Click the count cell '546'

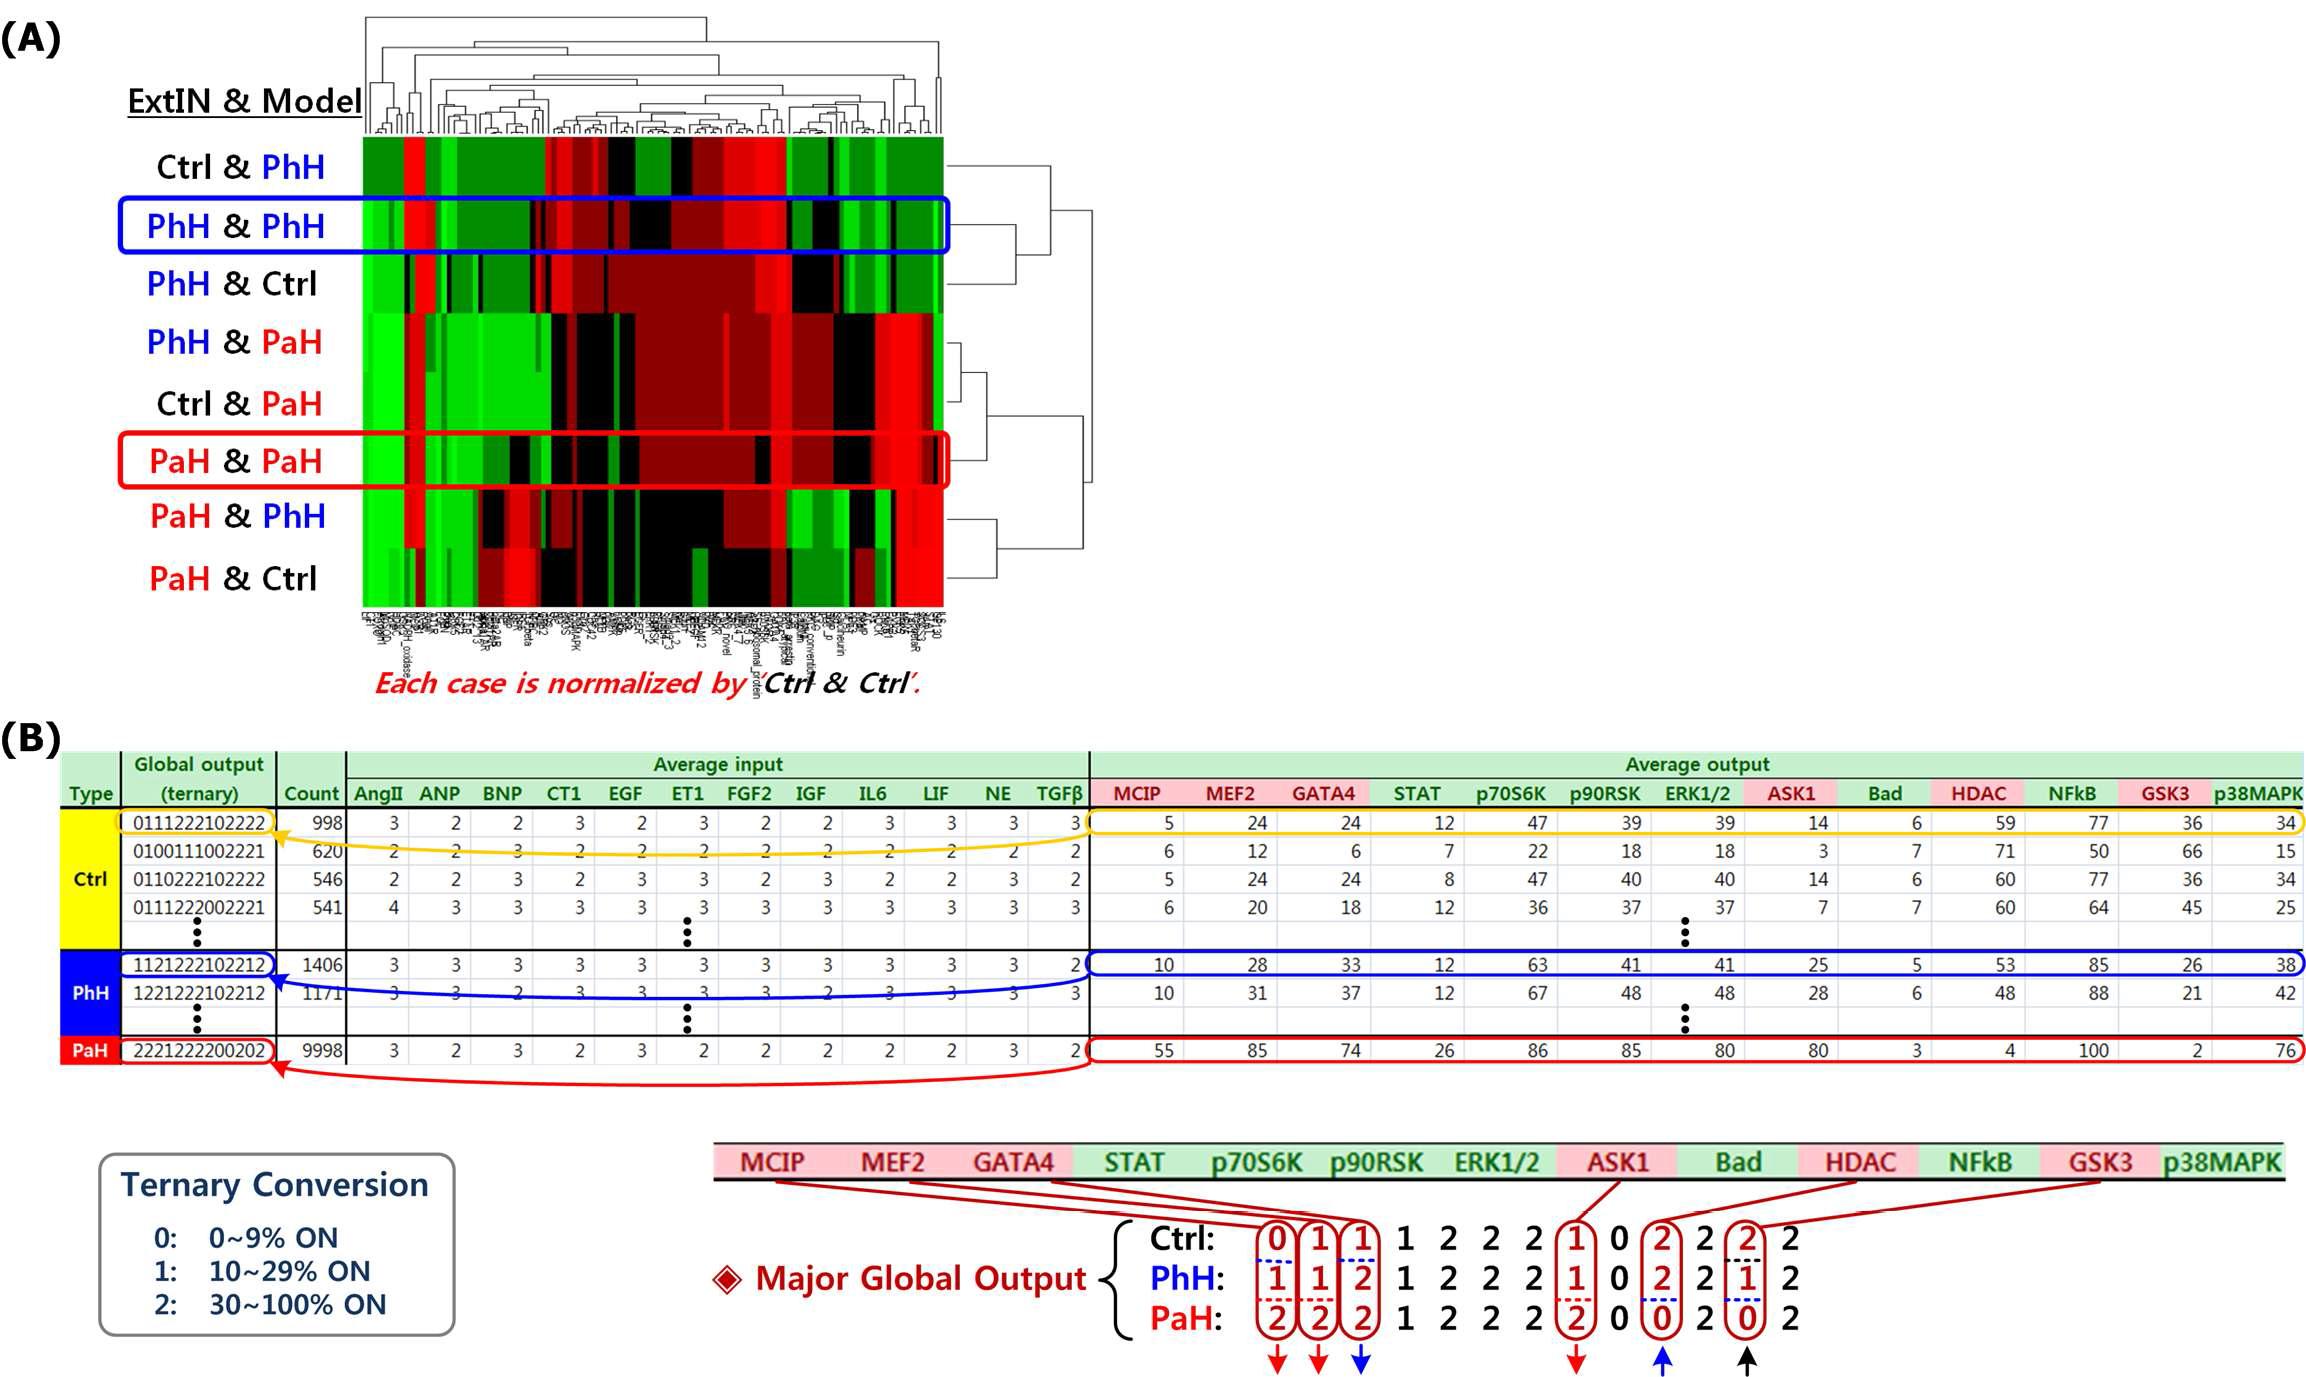pos(327,879)
